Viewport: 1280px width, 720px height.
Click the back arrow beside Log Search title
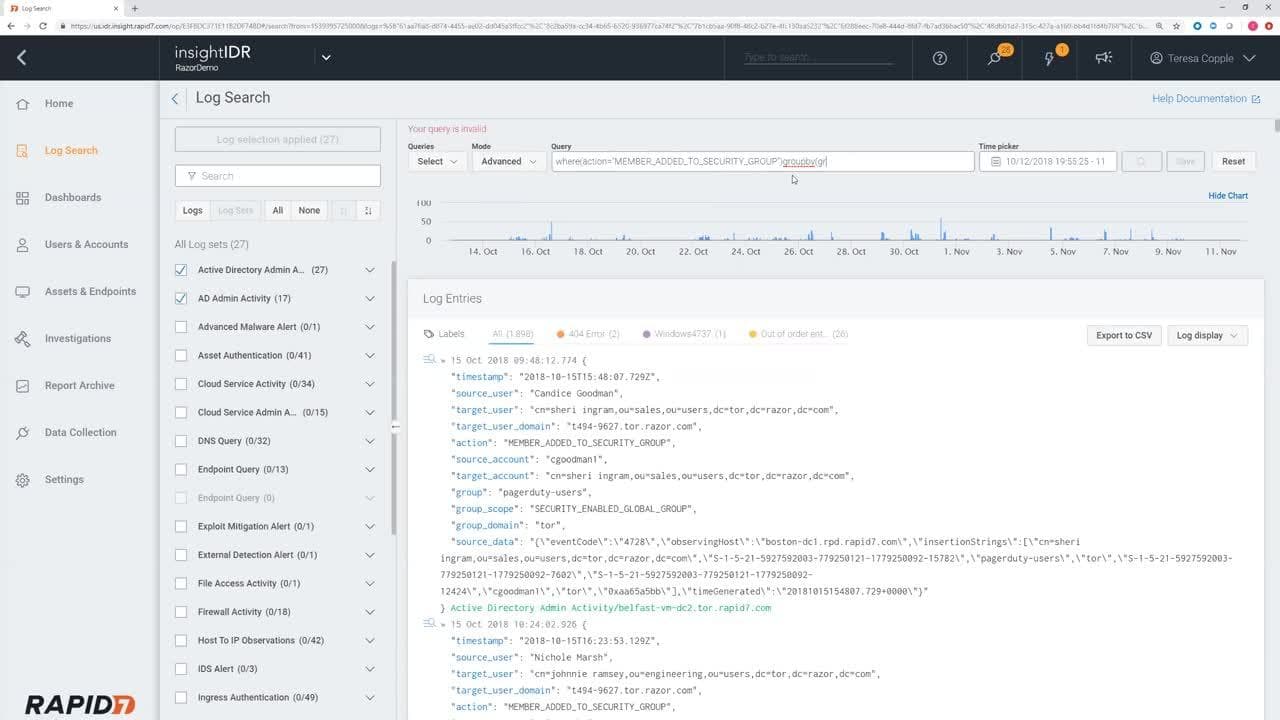click(175, 98)
